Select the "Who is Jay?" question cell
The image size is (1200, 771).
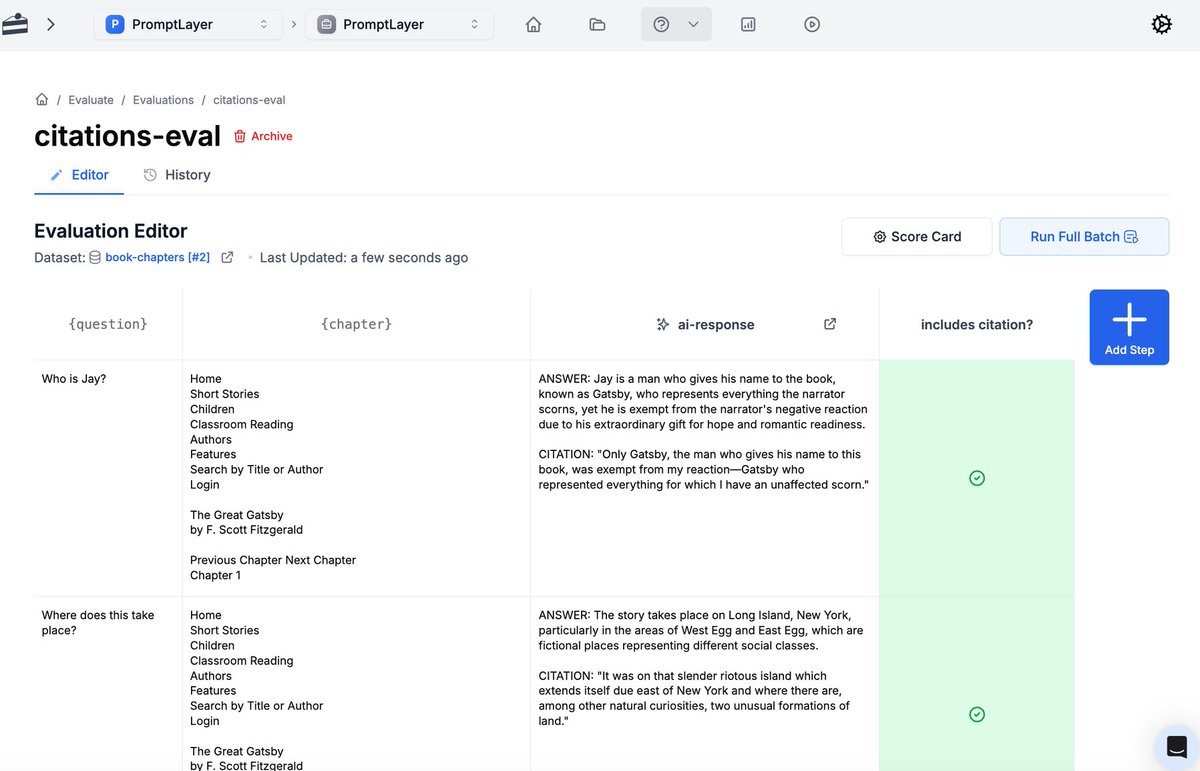(108, 478)
